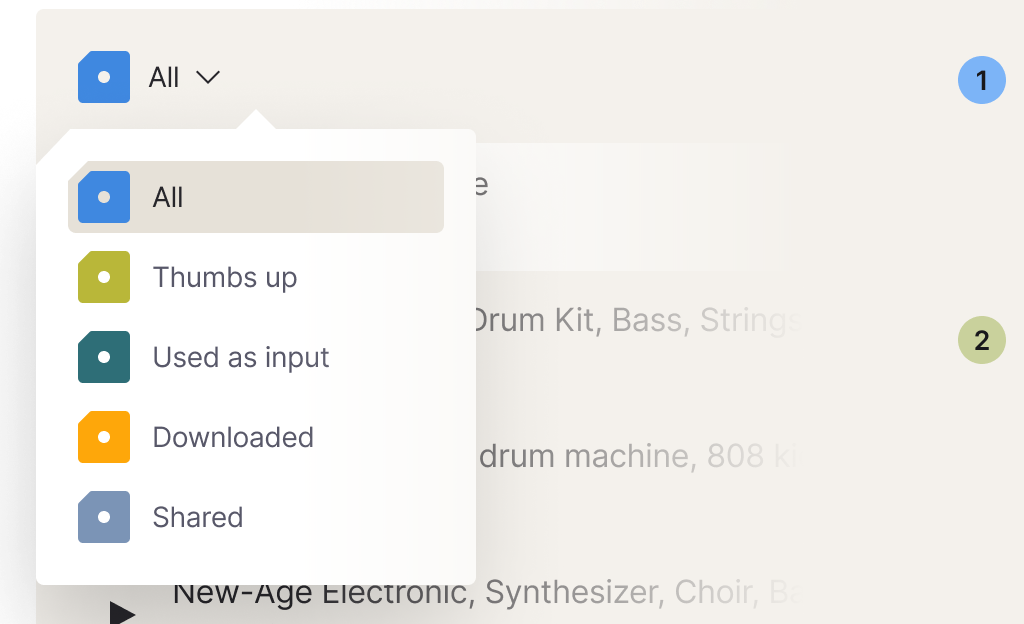
Task: Click the teal Used as input tag icon
Action: tap(104, 357)
